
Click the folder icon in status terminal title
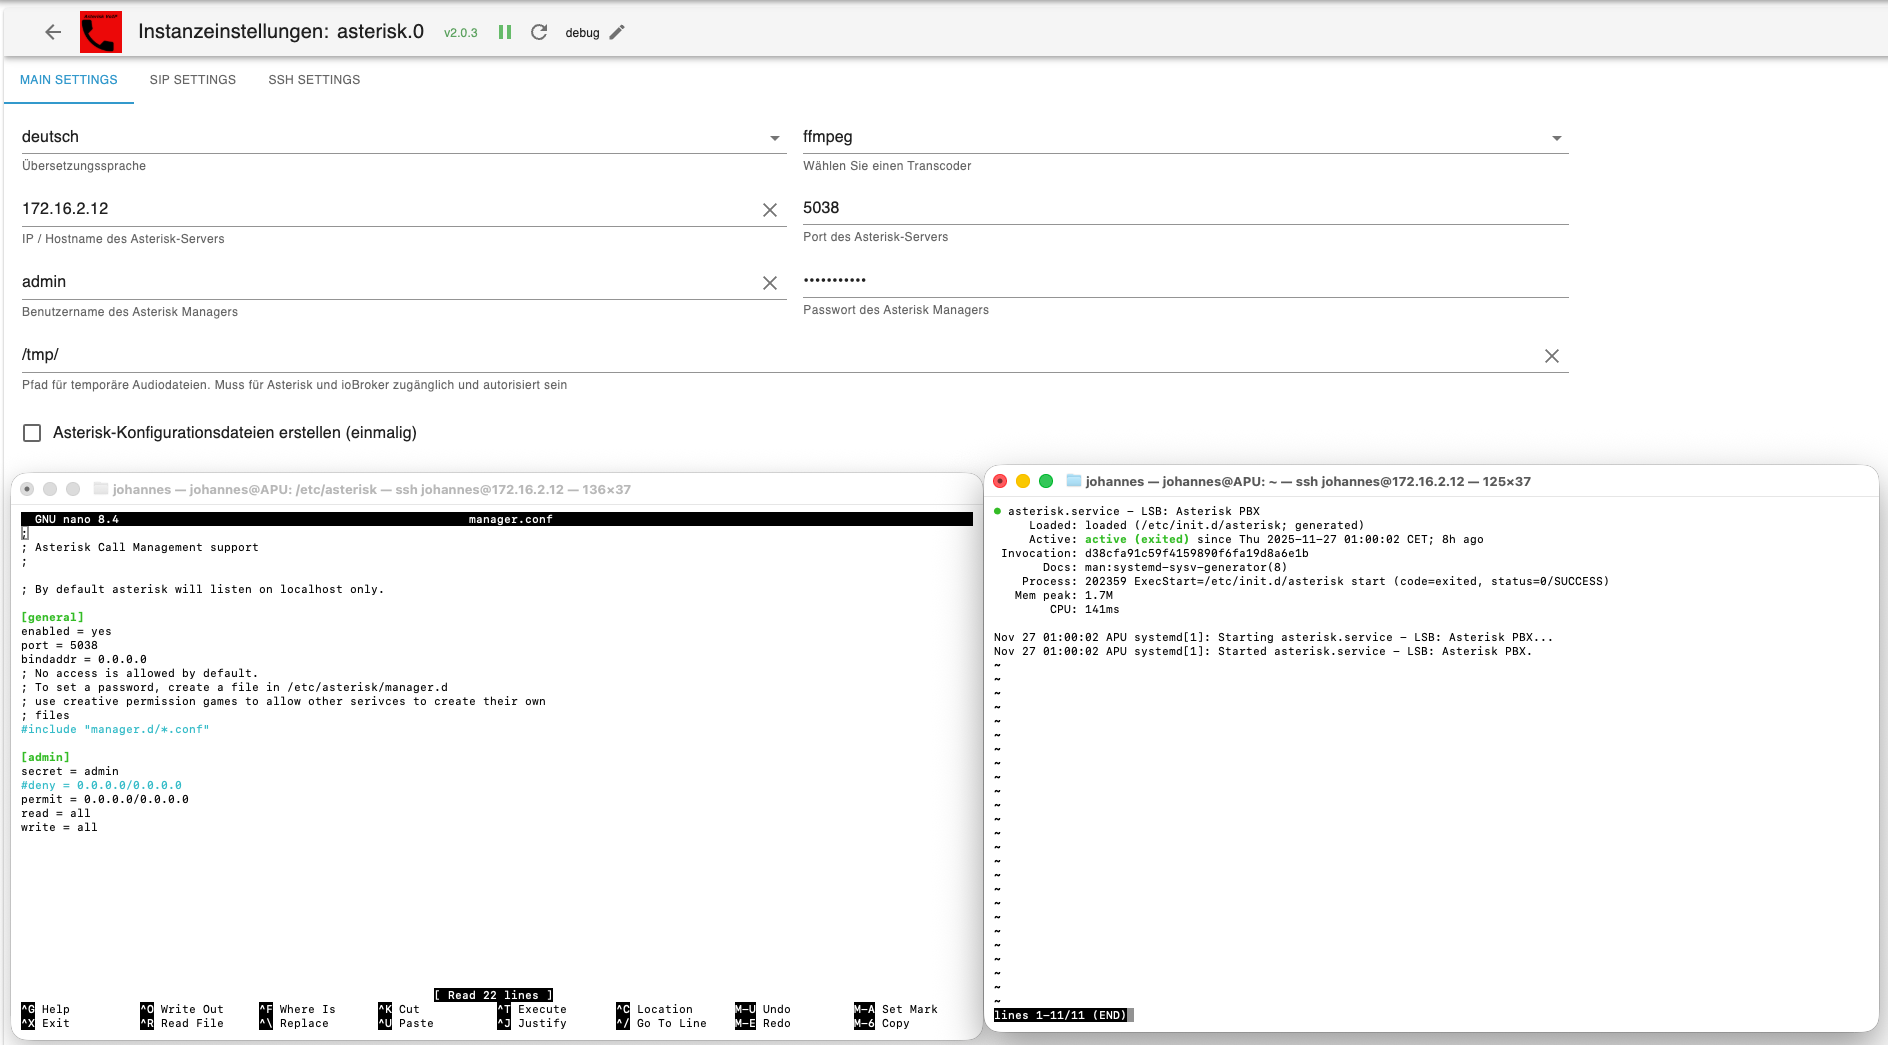pos(1074,481)
